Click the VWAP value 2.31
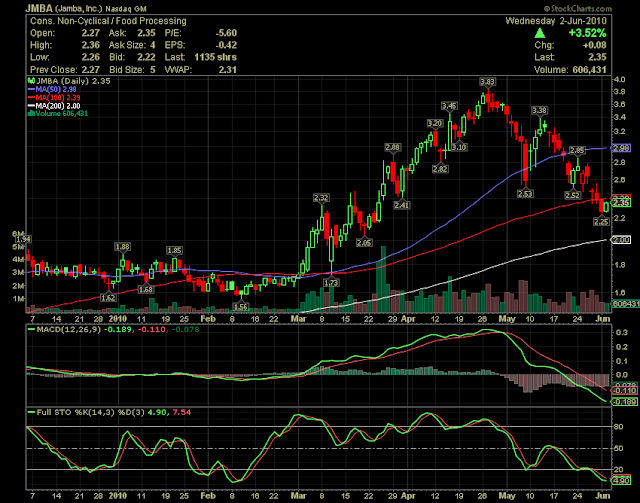The height and width of the screenshot is (503, 640). coord(228,69)
